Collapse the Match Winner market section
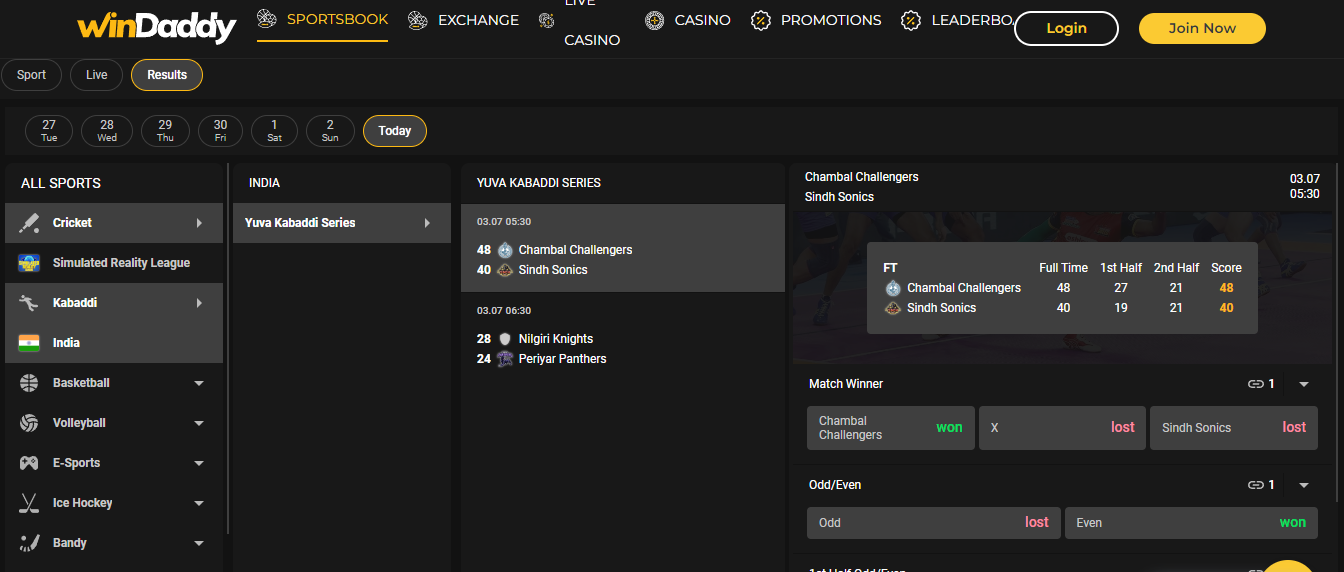Screen dimensions: 1344x572 coord(1303,384)
